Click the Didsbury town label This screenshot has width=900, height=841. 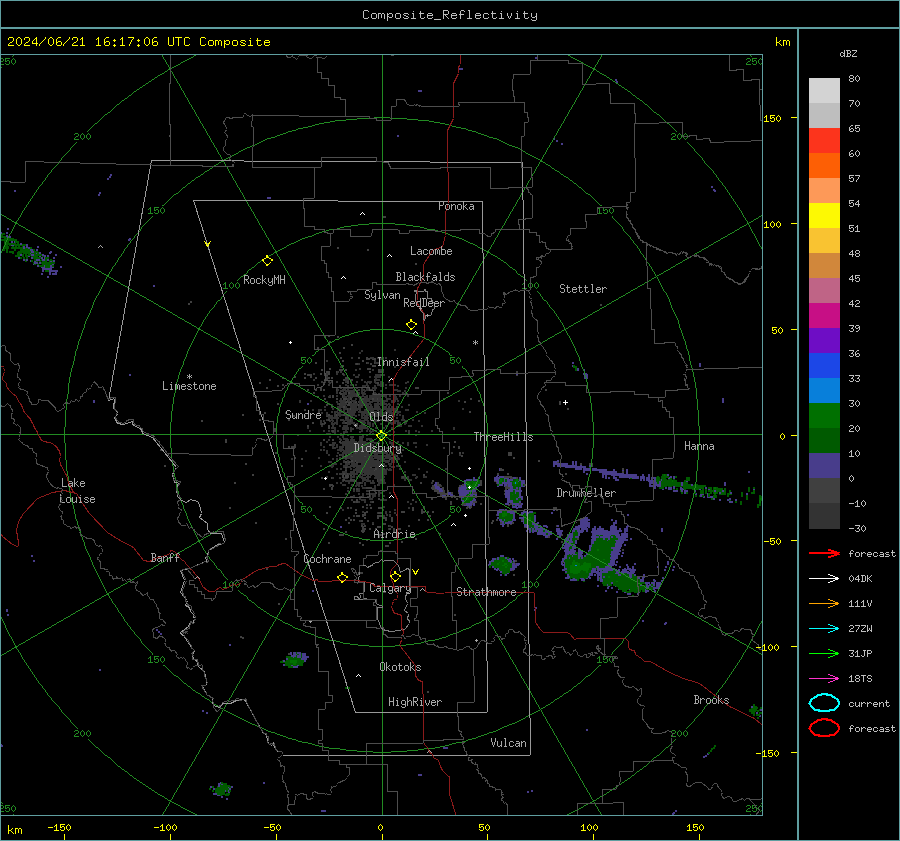pyautogui.click(x=378, y=448)
